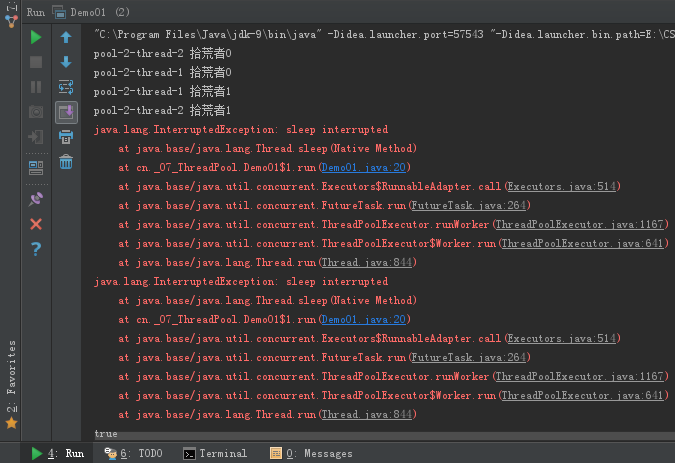Open the TODO tool window tab
The height and width of the screenshot is (463, 675).
(x=133, y=453)
